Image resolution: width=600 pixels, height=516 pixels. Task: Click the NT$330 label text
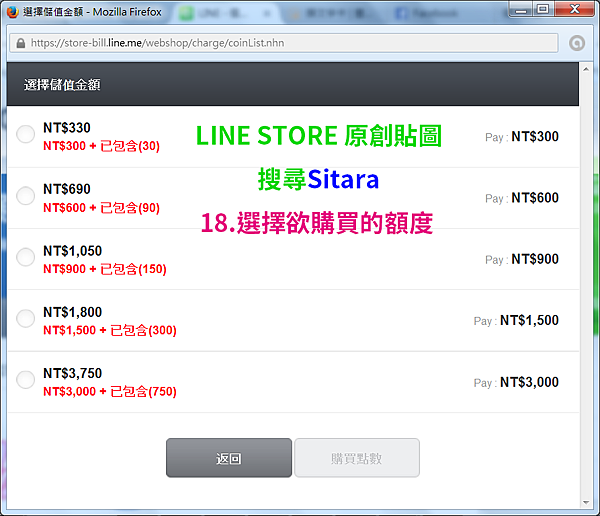click(67, 127)
